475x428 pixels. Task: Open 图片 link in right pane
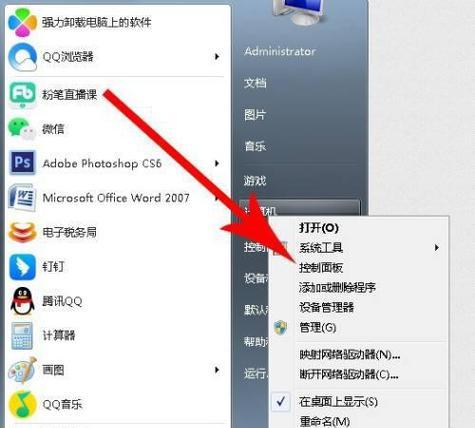(255, 115)
